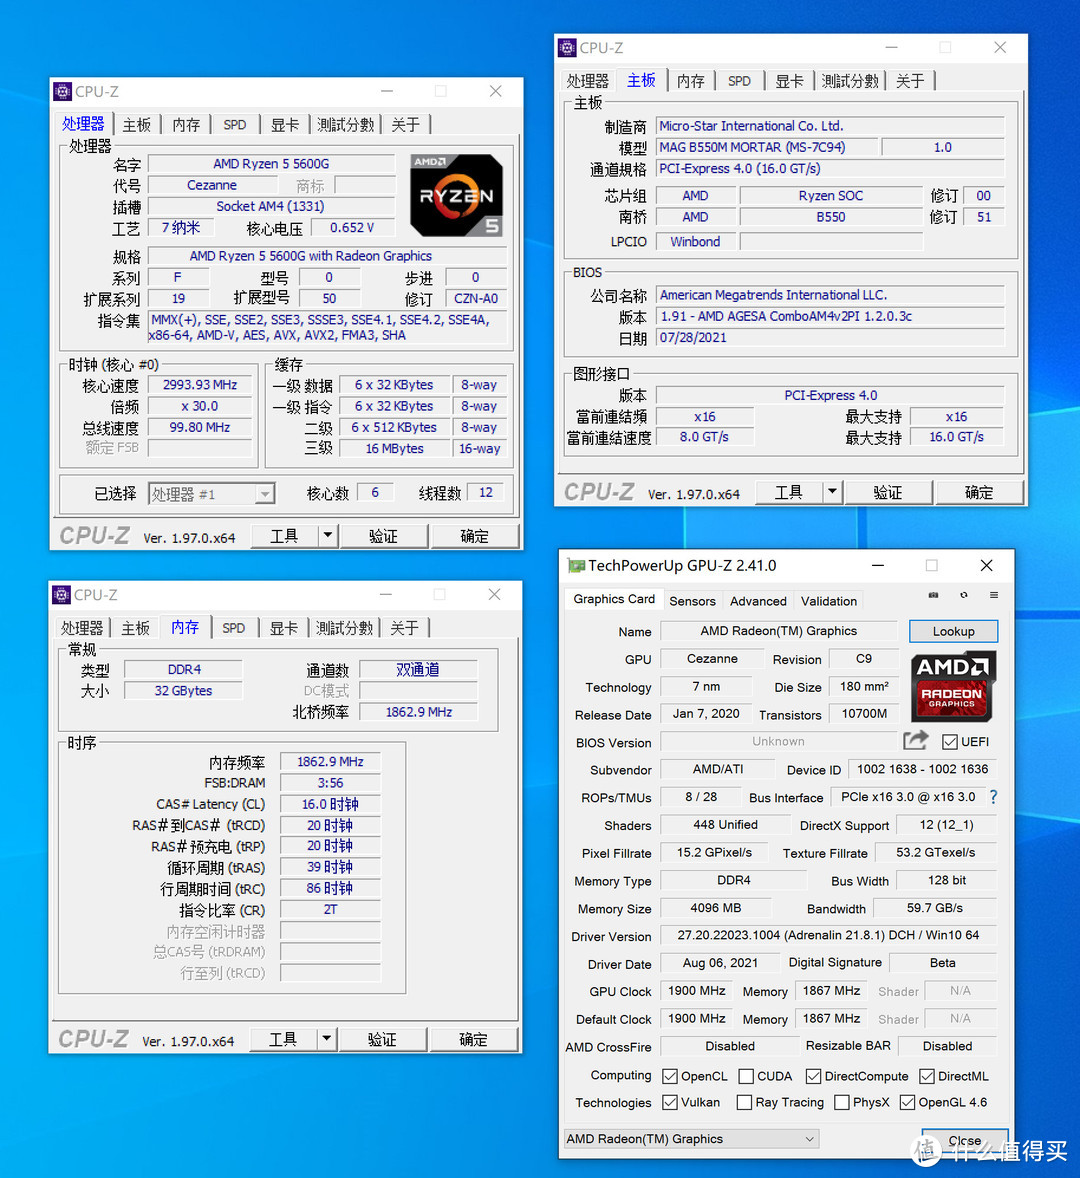Click the MAG B550M MORTAR (MS-7C94) model value
The height and width of the screenshot is (1178, 1080).
(x=766, y=147)
